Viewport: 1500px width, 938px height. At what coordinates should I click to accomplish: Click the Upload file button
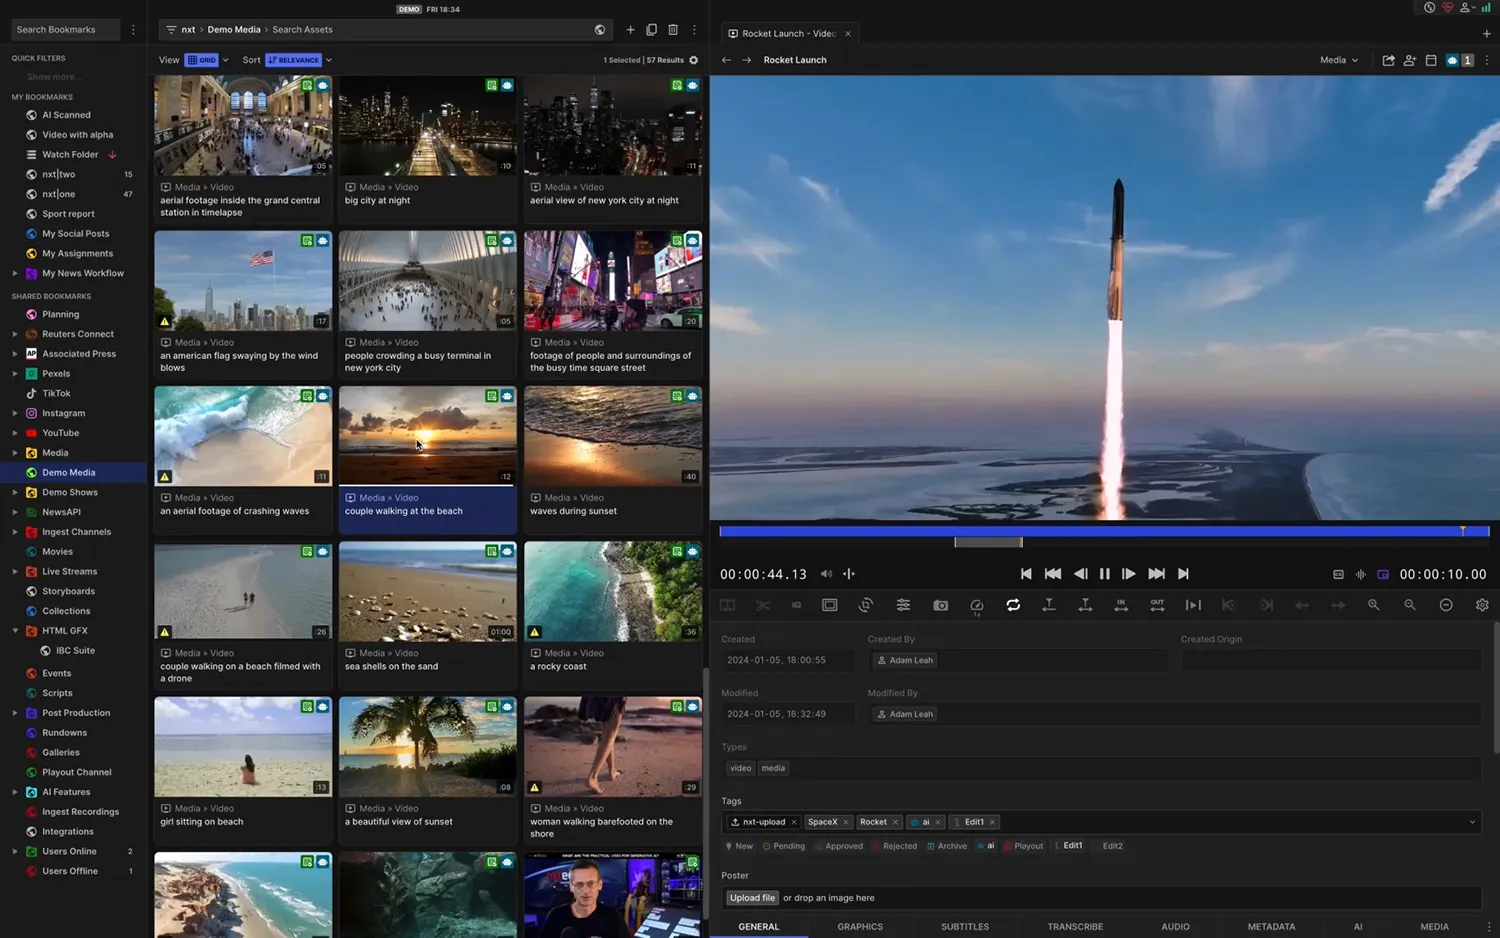(x=752, y=898)
